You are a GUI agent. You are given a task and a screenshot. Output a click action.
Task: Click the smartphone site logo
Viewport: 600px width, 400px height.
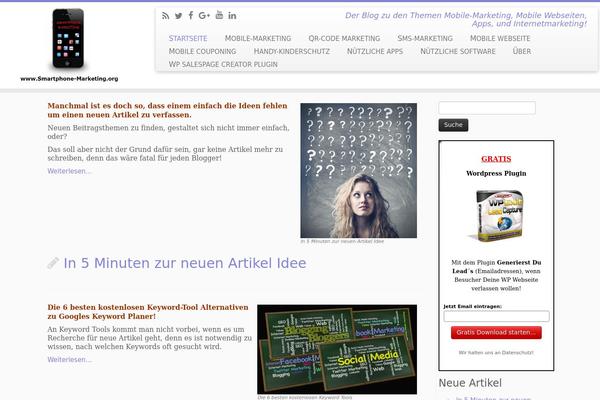pyautogui.click(x=68, y=39)
